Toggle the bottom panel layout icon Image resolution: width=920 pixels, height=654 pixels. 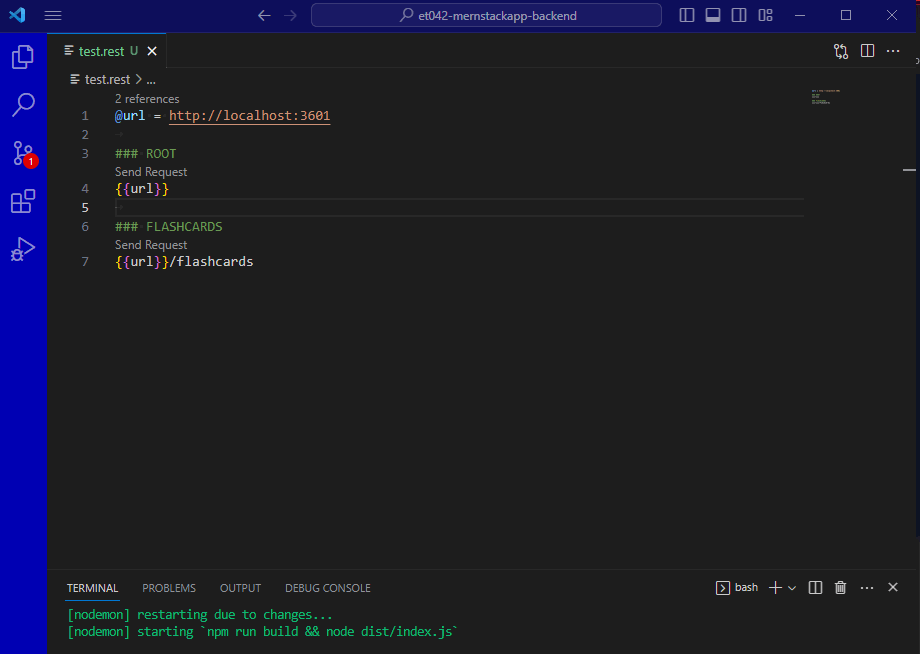coord(713,15)
